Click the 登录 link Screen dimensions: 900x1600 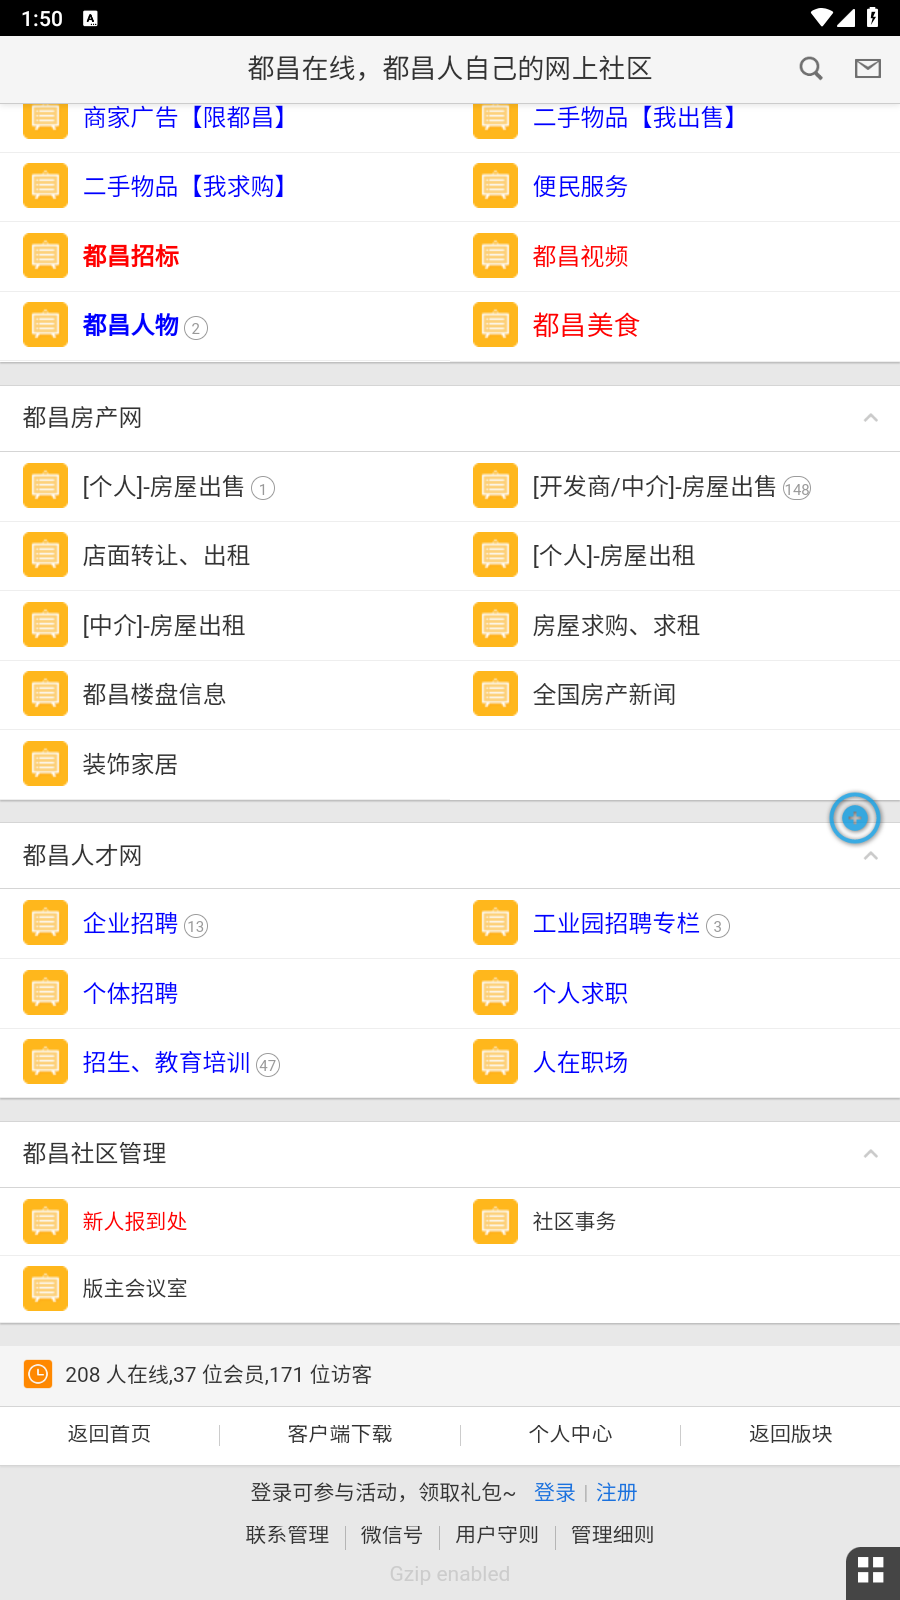coord(555,1492)
